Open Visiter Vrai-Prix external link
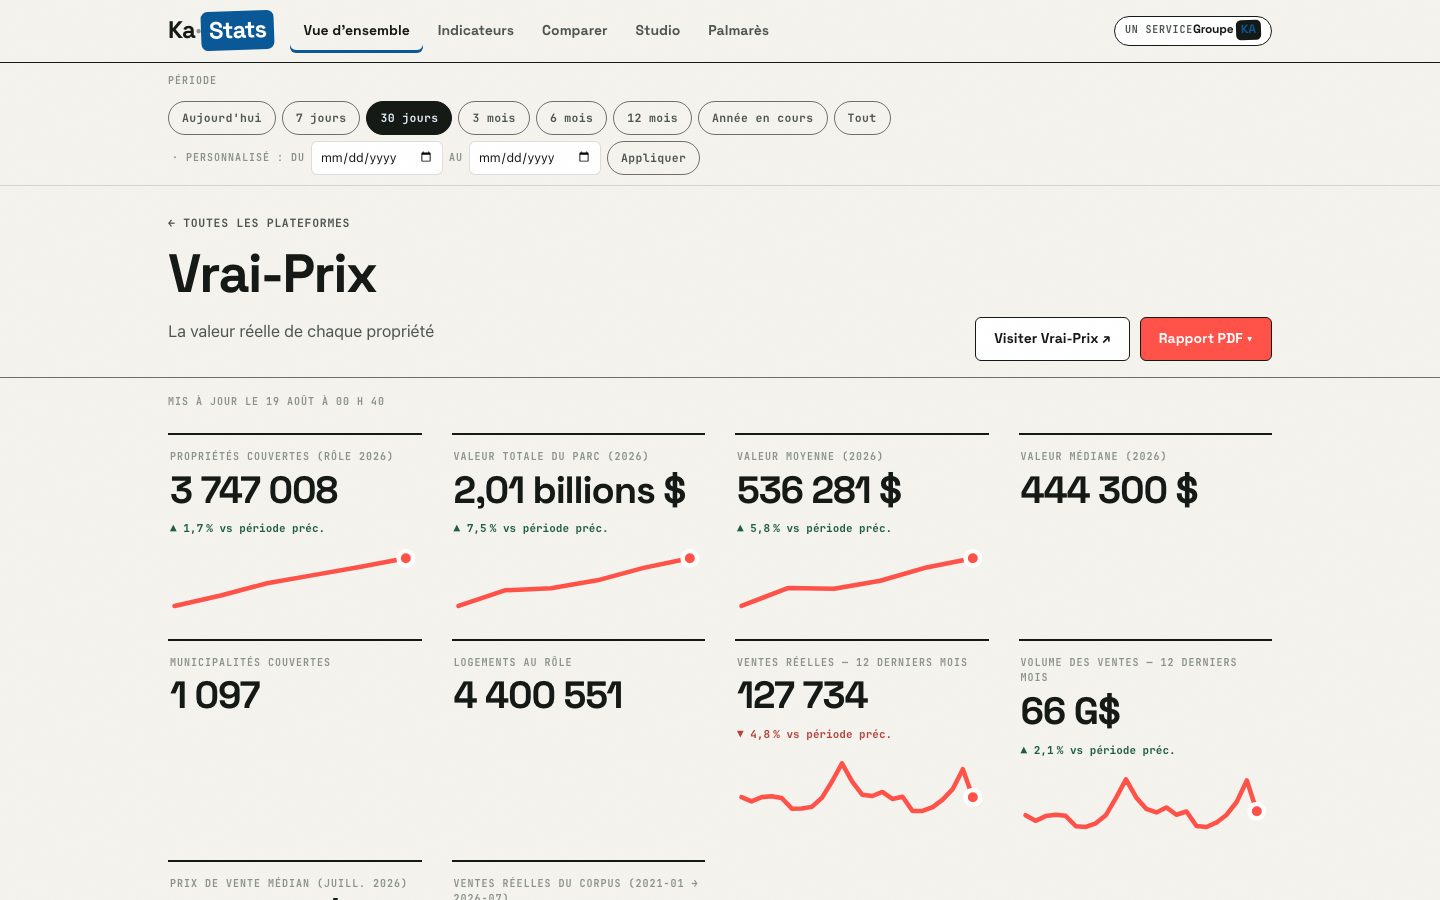The image size is (1440, 900). pyautogui.click(x=1052, y=339)
